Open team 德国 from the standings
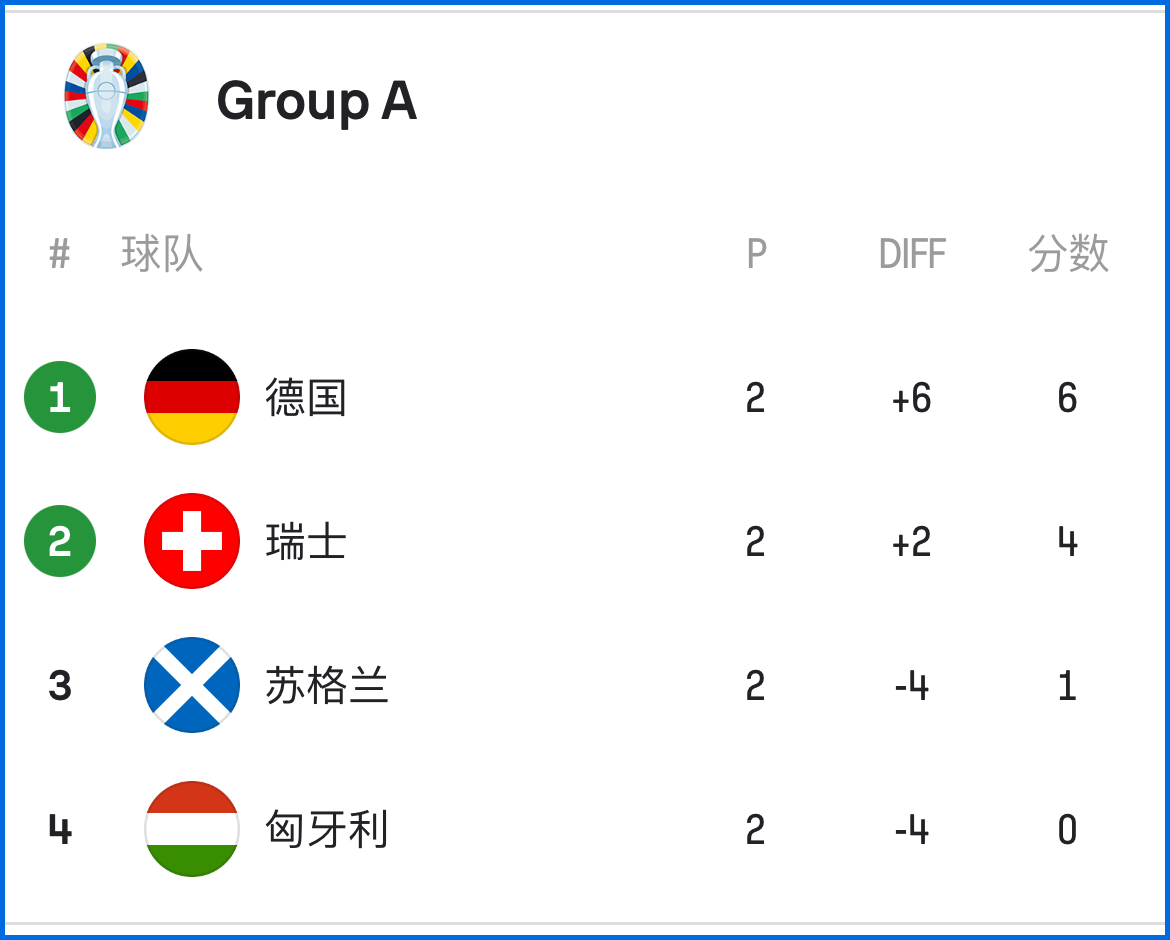Image resolution: width=1170 pixels, height=940 pixels. (306, 398)
